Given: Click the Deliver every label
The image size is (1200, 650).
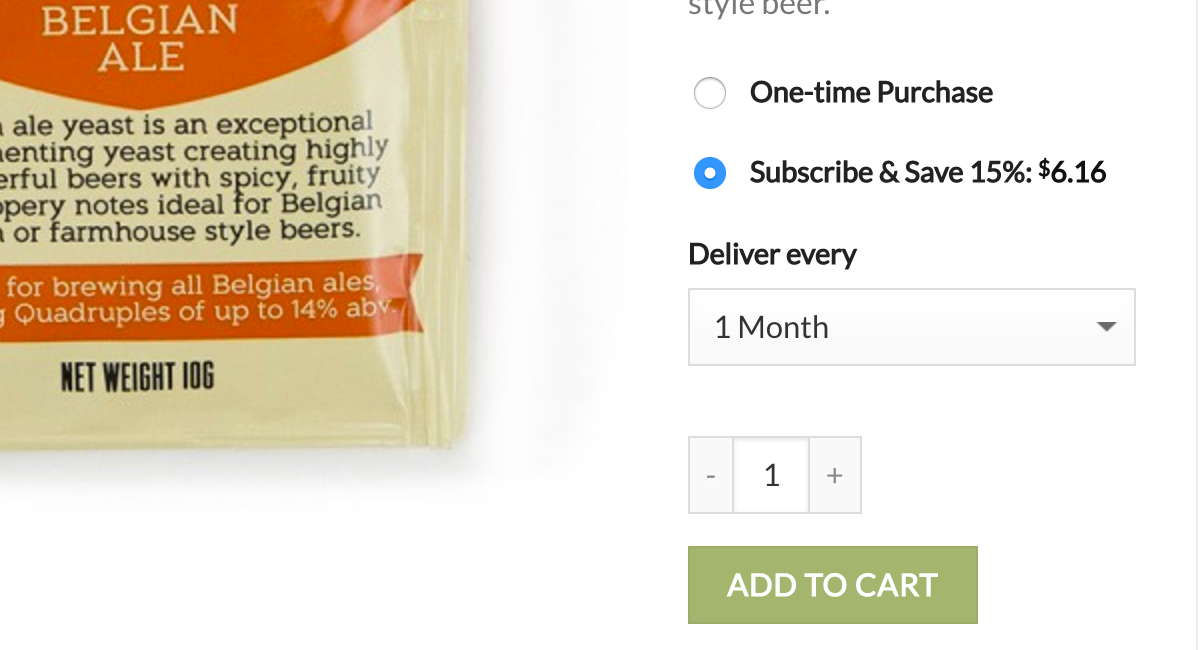Looking at the screenshot, I should pos(772,254).
